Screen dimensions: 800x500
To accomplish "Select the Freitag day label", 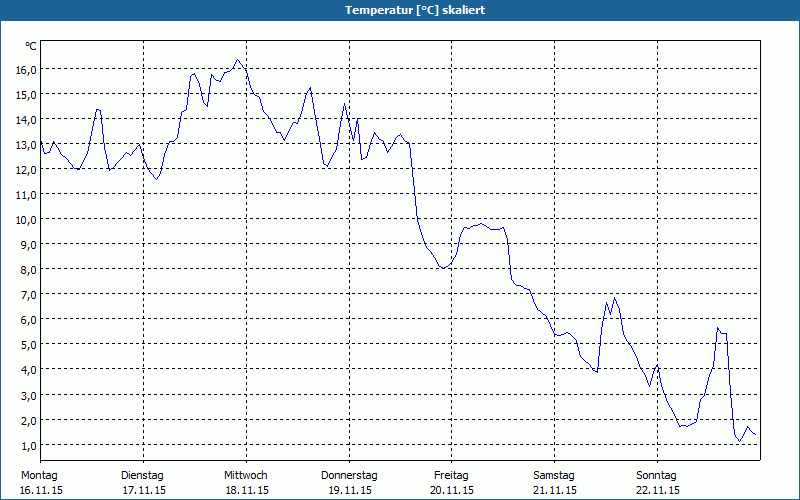I will [452, 475].
